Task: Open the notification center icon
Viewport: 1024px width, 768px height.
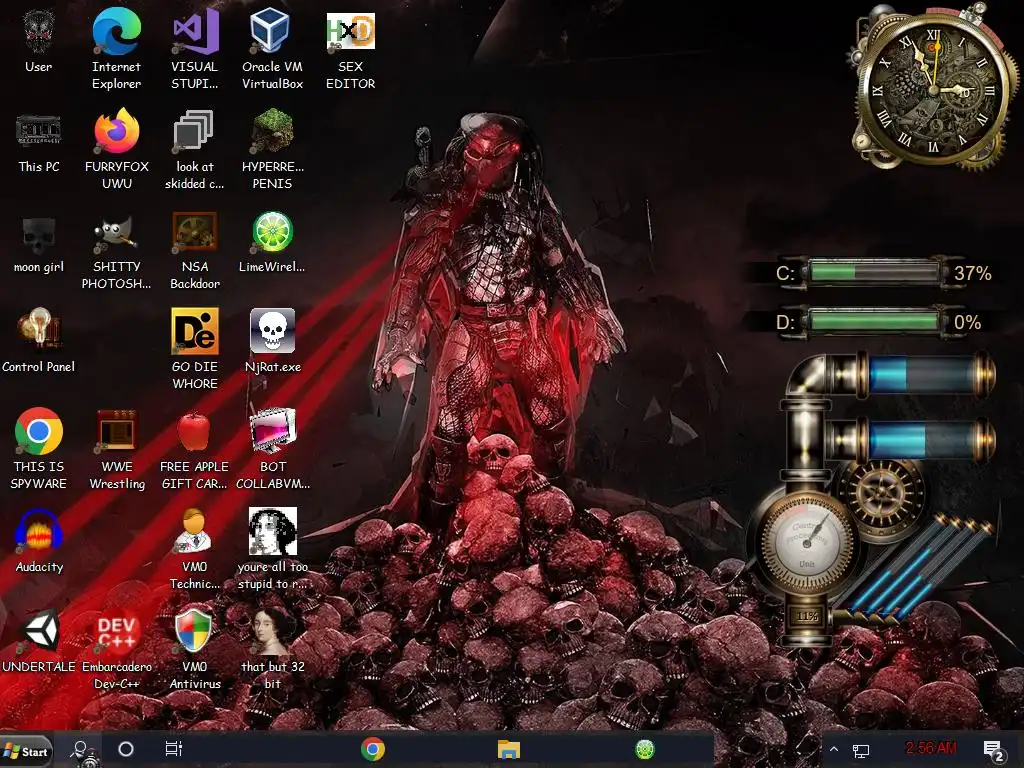Action: pyautogui.click(x=993, y=750)
